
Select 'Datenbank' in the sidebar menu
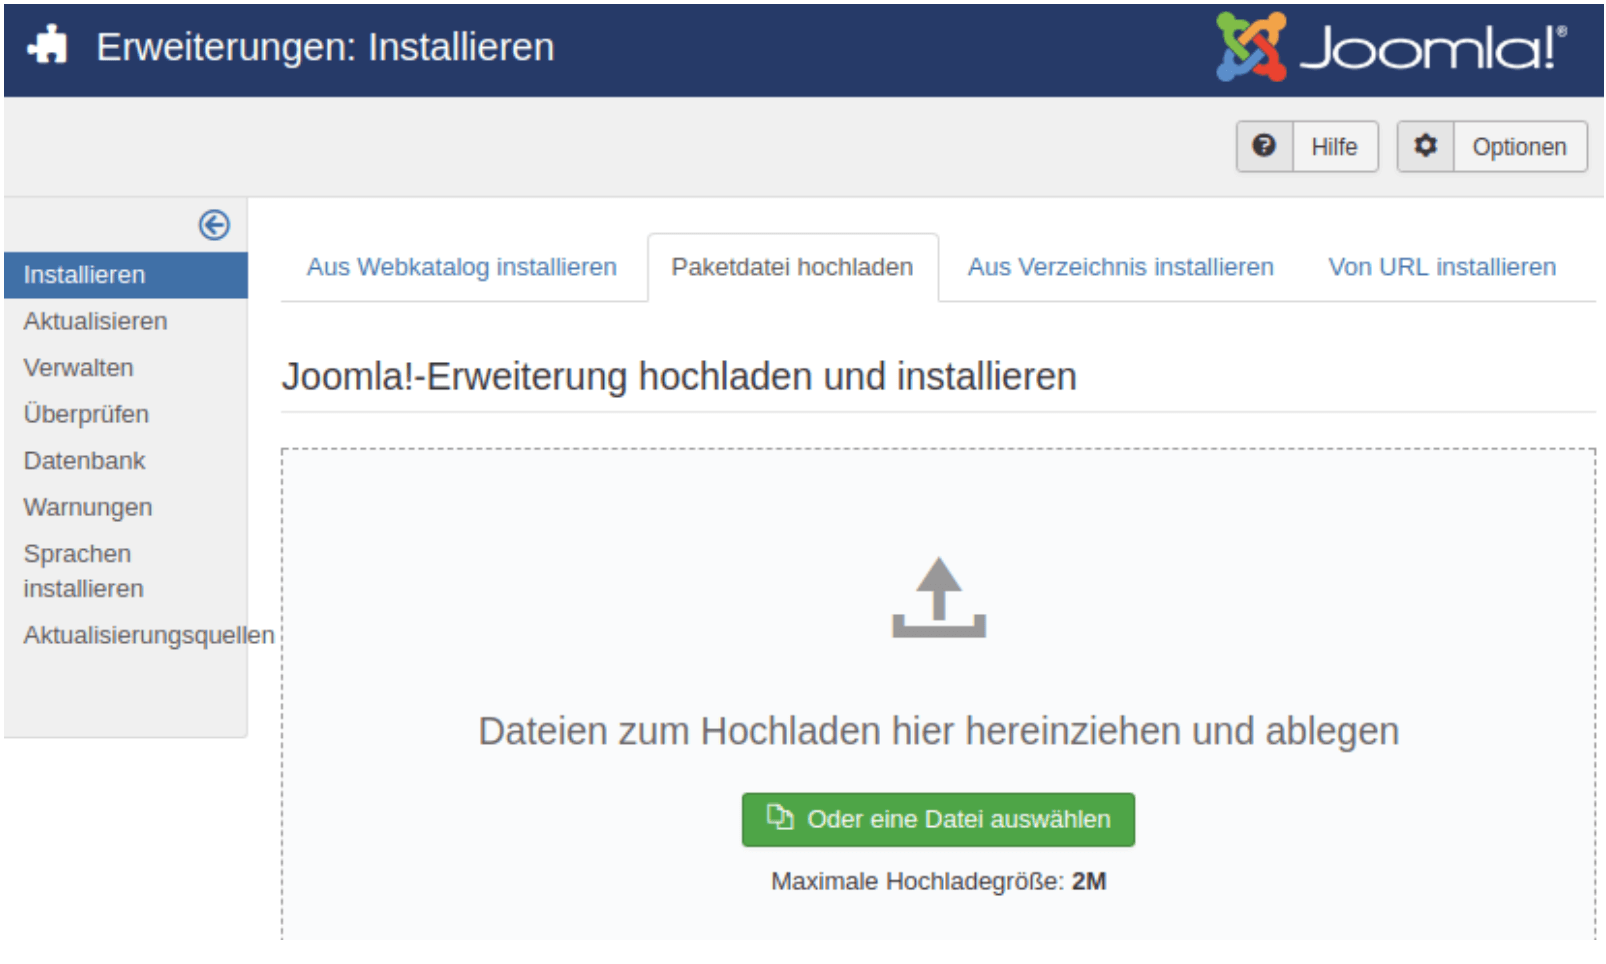(84, 461)
